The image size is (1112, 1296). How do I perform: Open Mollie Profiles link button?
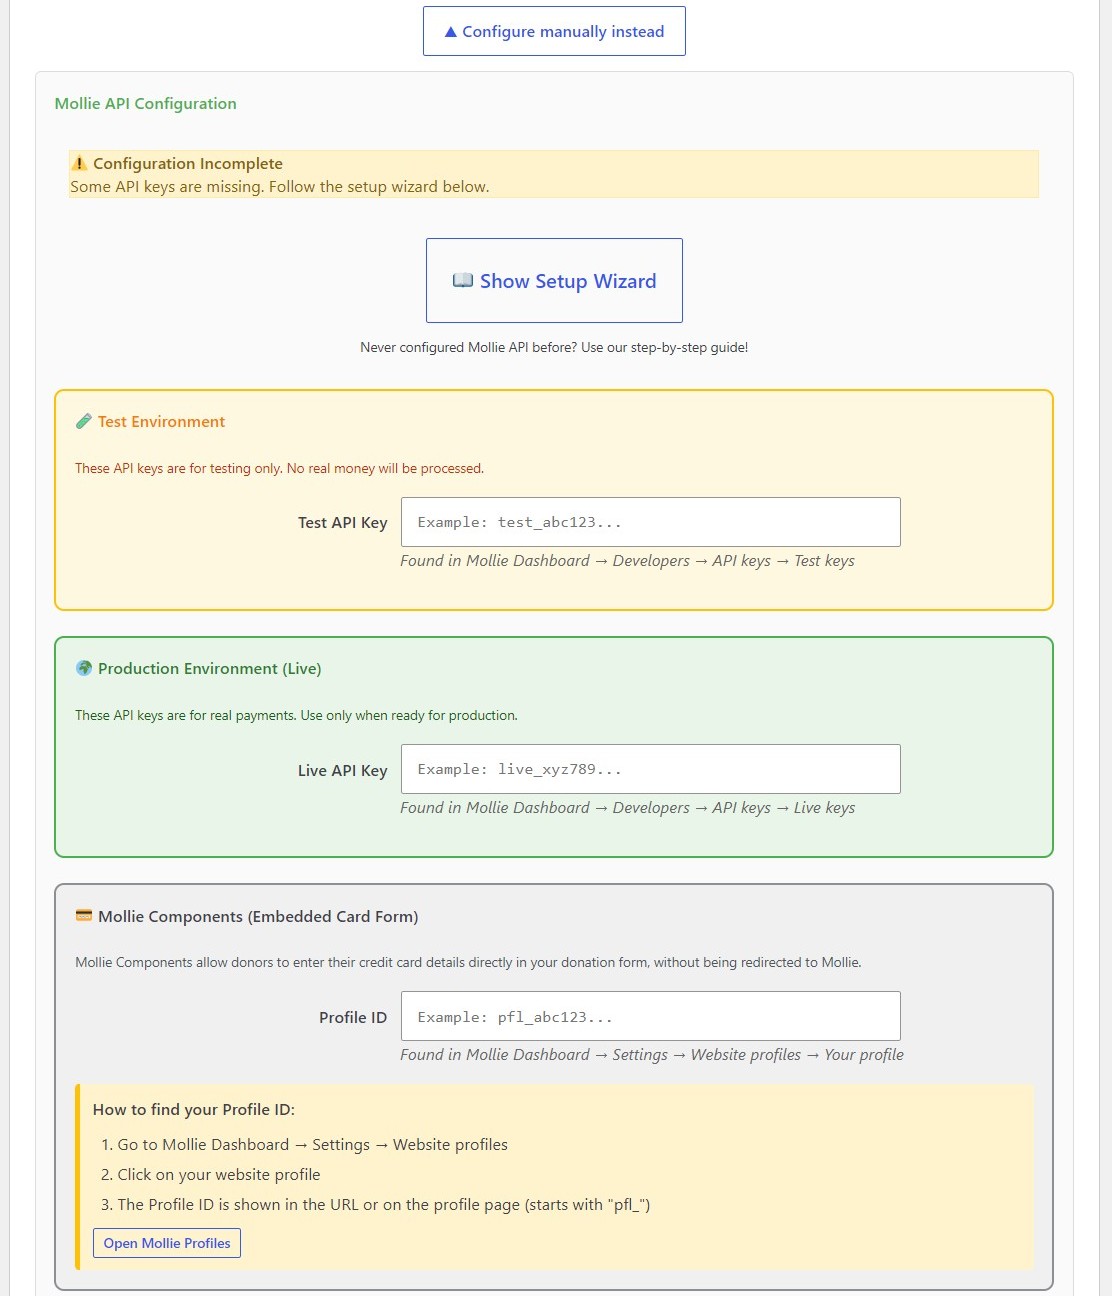(x=167, y=1243)
